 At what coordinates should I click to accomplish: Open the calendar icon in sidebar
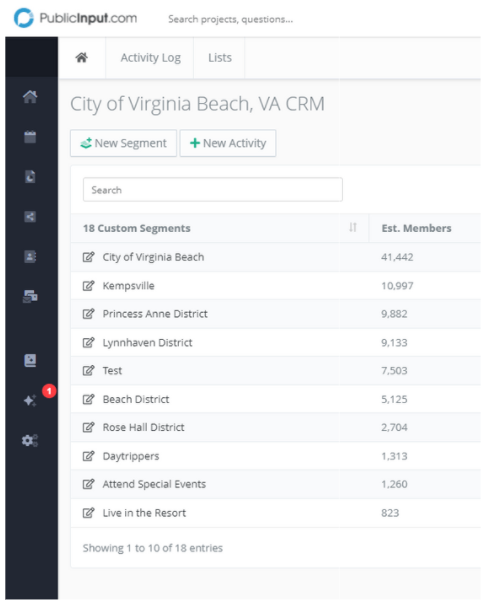(30, 137)
